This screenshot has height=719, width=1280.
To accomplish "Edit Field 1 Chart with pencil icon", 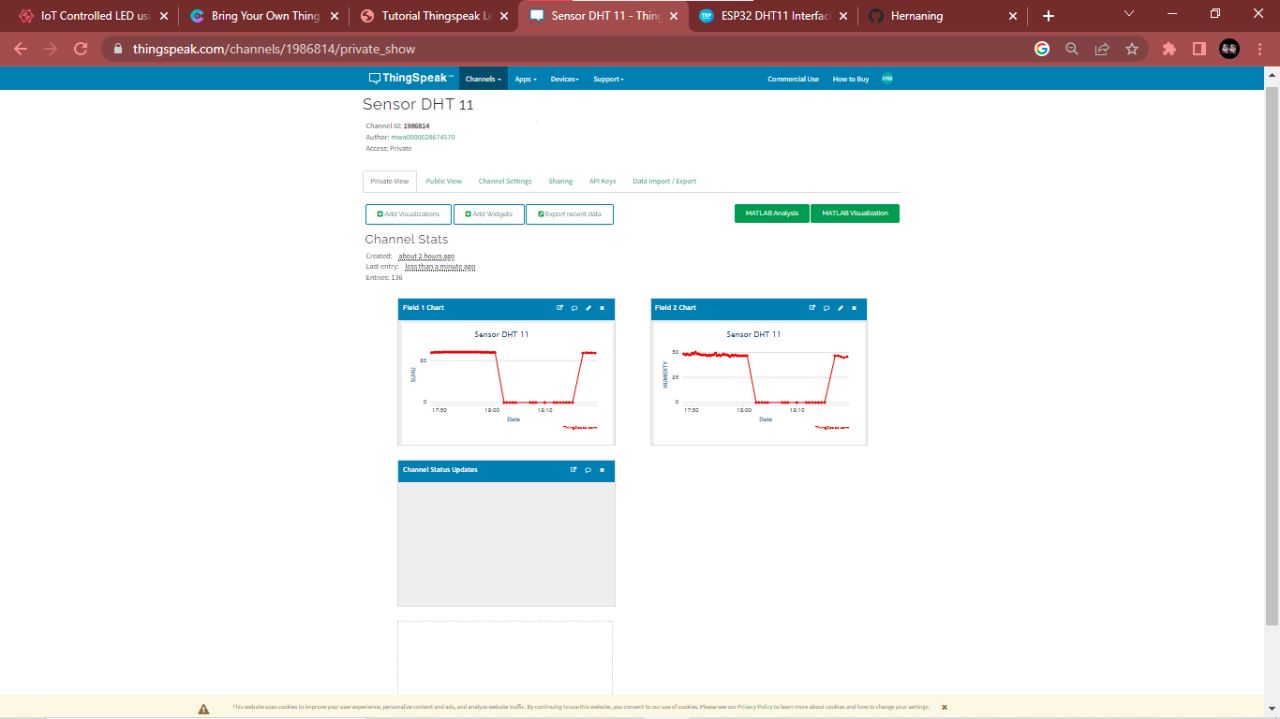I will (588, 308).
